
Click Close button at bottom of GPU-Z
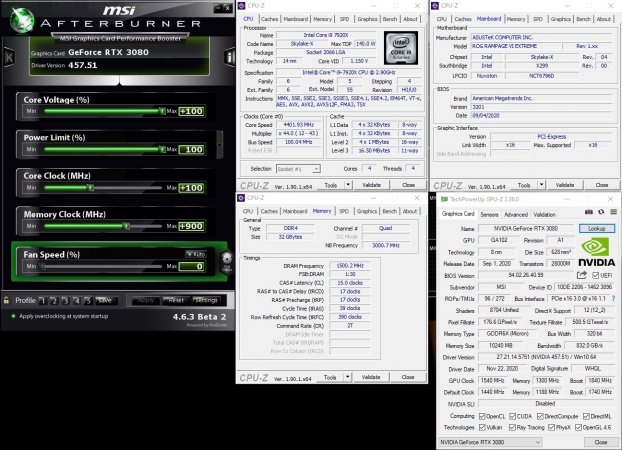pyautogui.click(x=601, y=442)
